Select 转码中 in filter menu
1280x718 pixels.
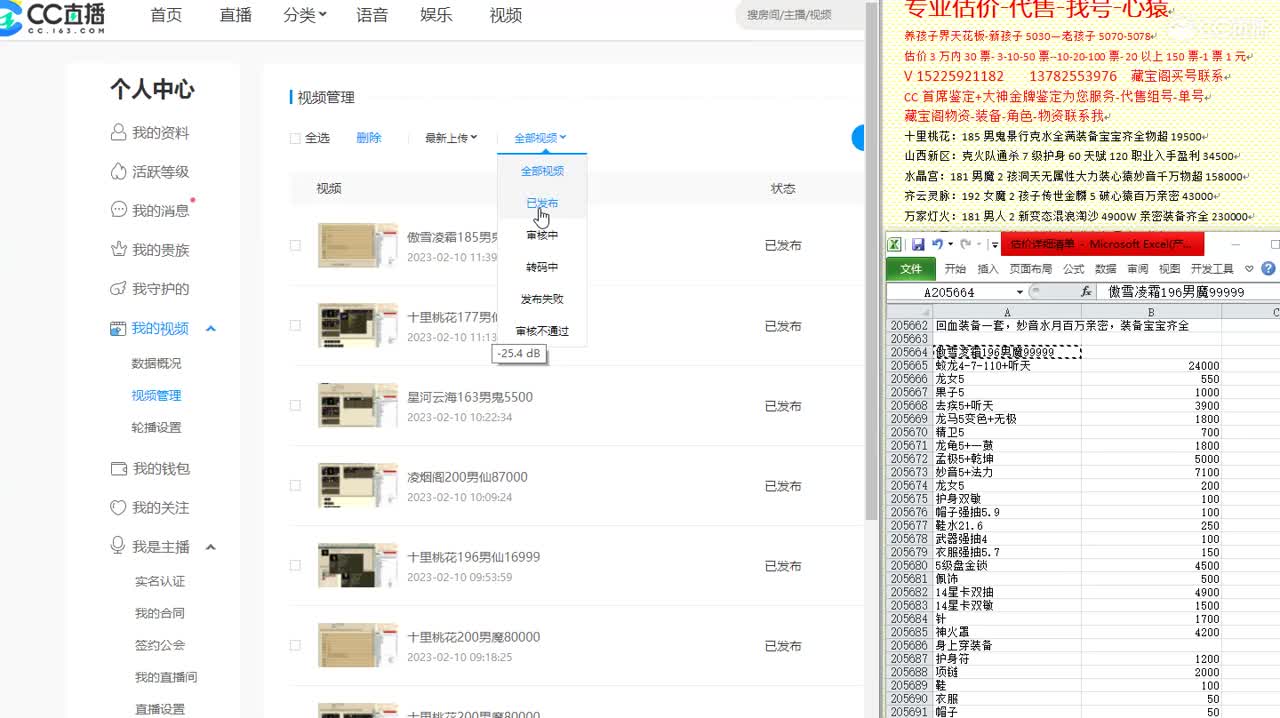click(542, 267)
